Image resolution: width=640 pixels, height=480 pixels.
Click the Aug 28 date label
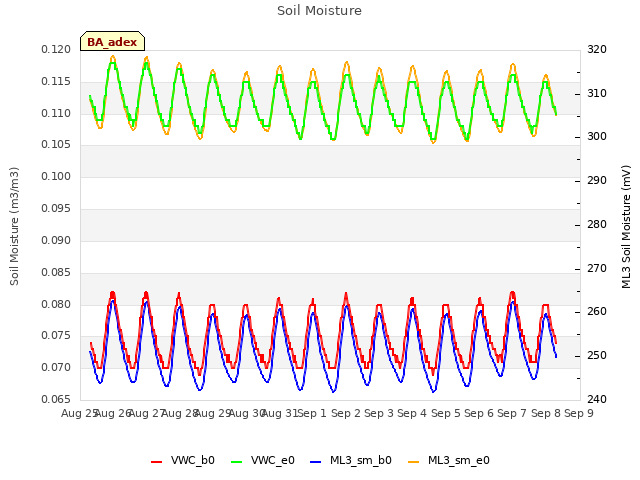point(180,413)
